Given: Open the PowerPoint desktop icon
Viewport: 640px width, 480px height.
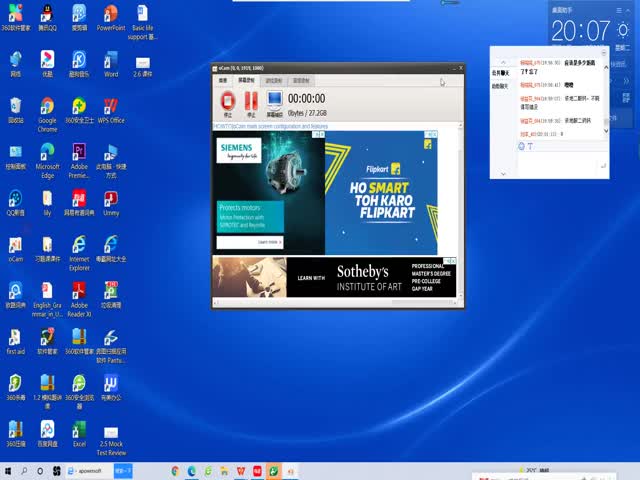Looking at the screenshot, I should [x=110, y=15].
